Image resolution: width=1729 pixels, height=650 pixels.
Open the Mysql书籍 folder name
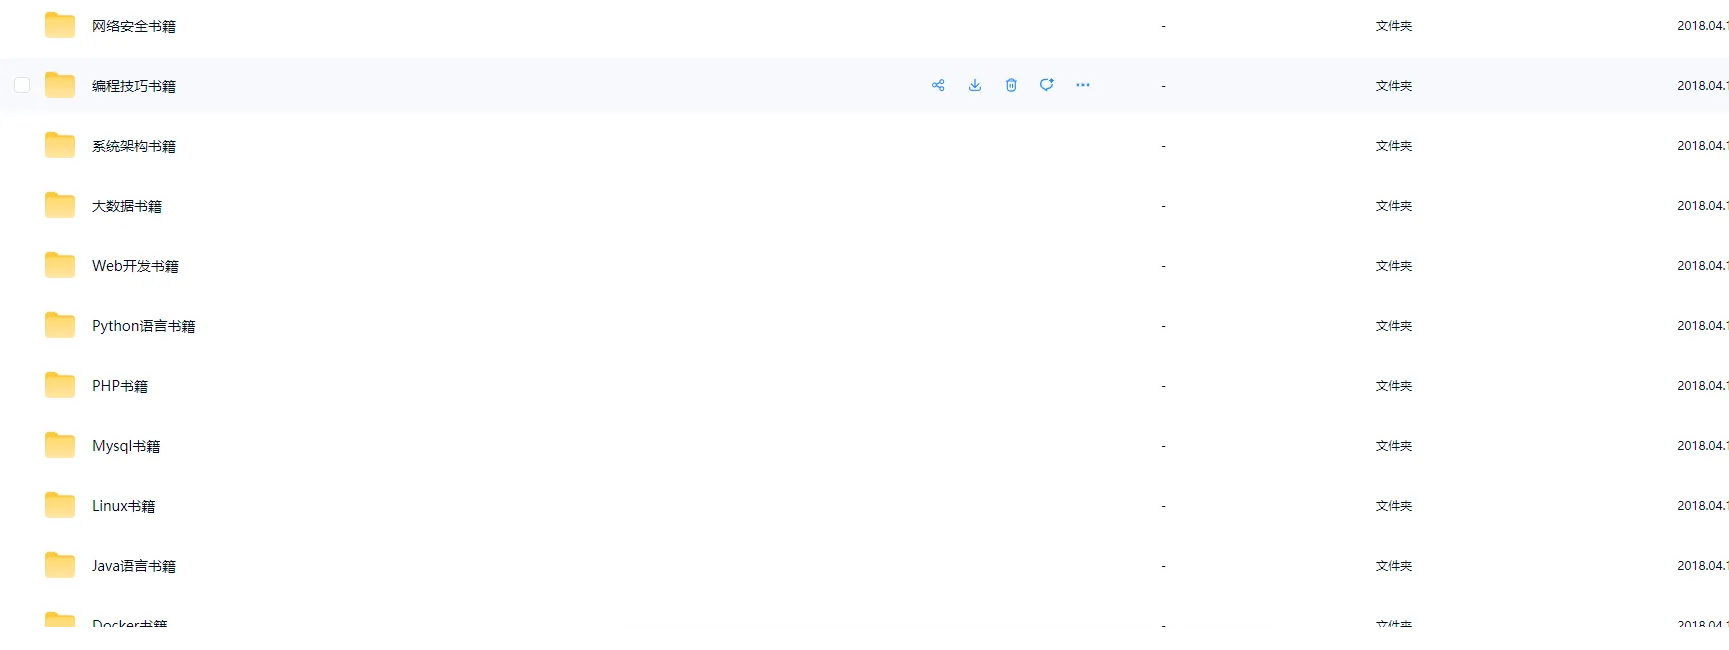pos(126,446)
